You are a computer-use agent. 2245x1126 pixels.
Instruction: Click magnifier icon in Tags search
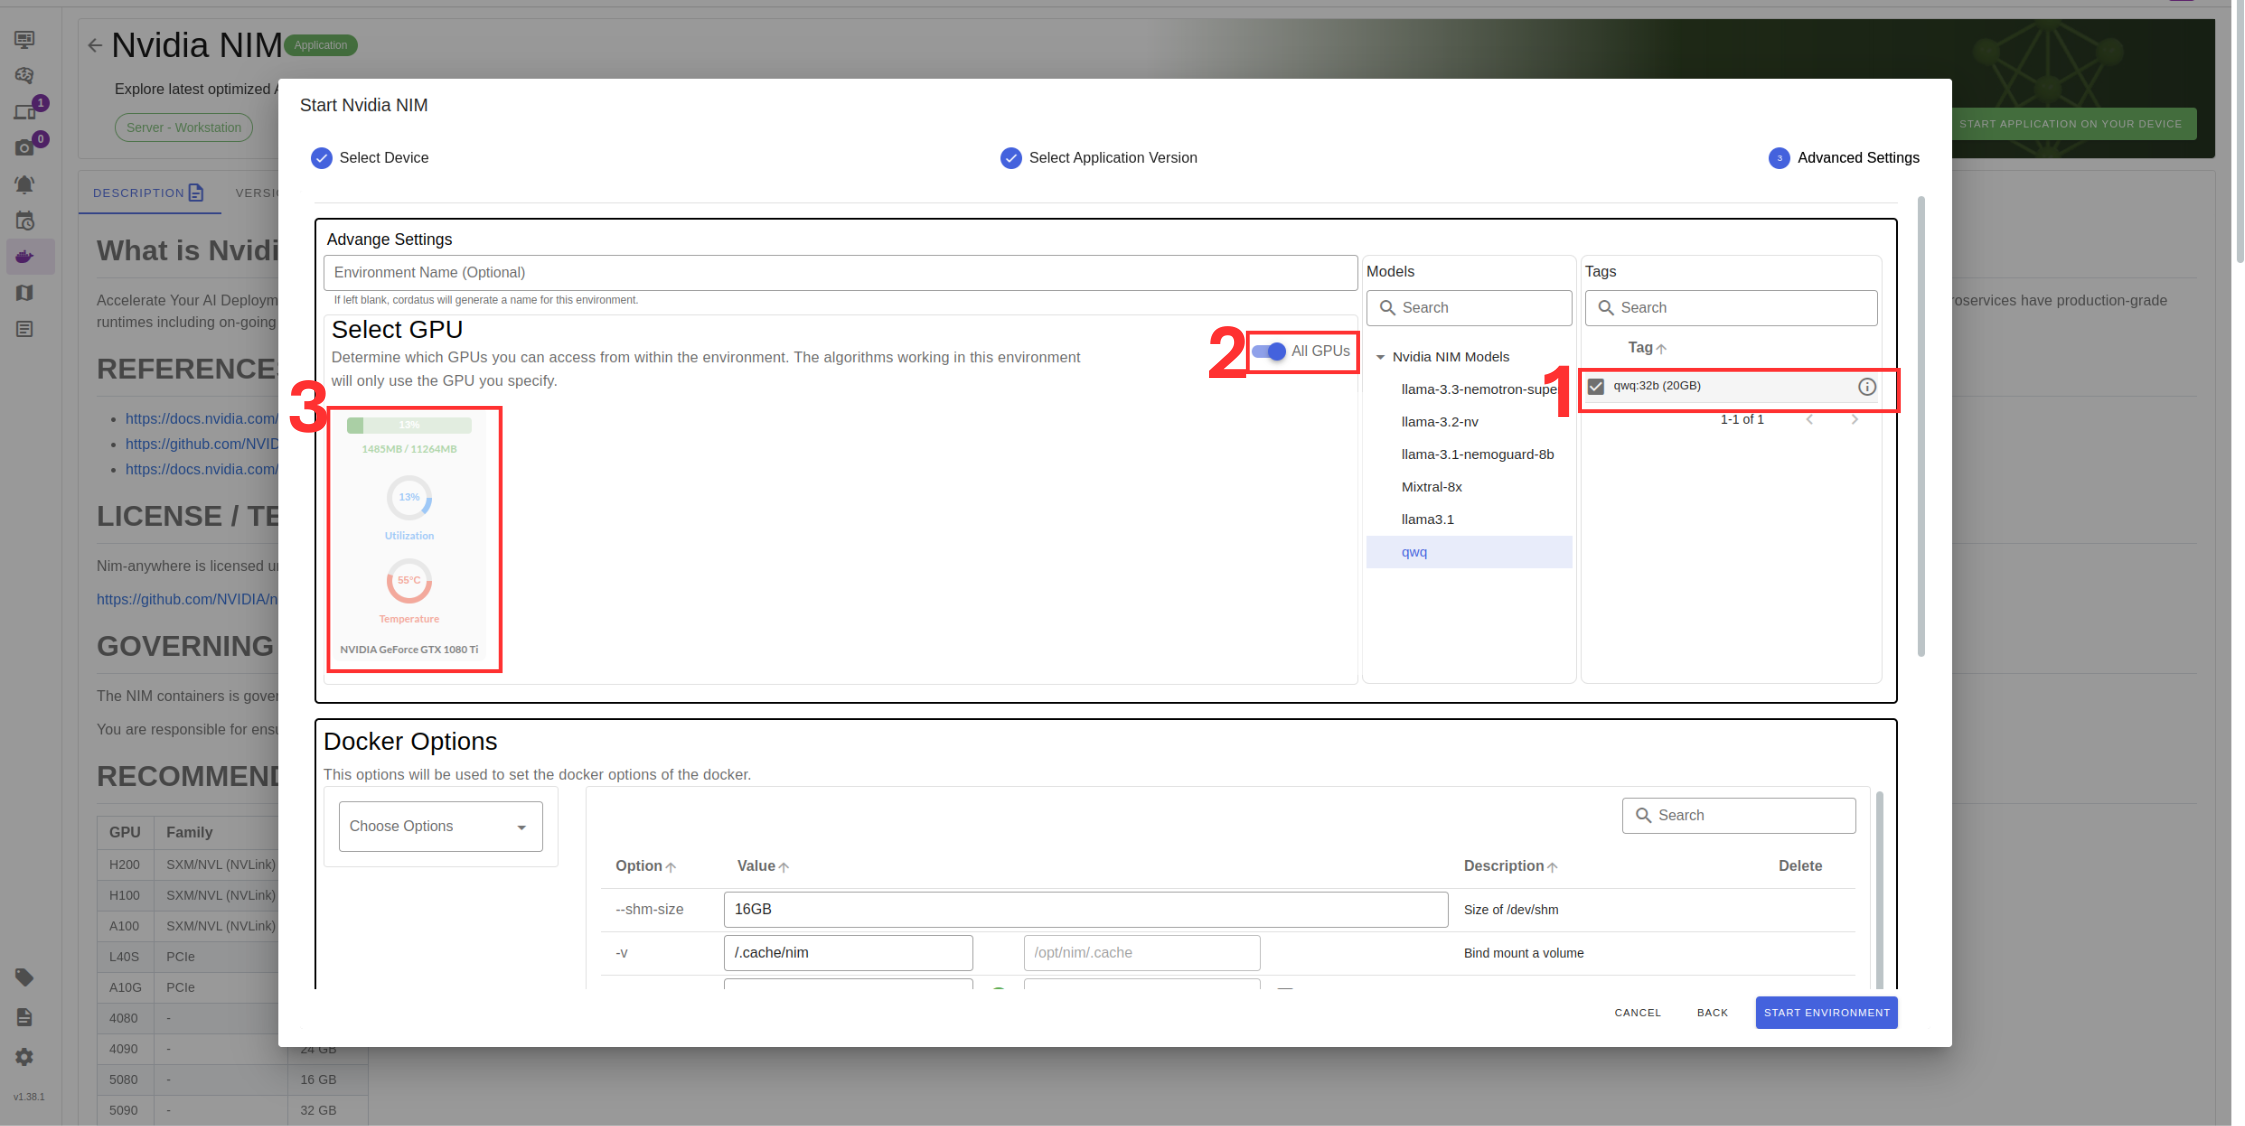tap(1606, 308)
